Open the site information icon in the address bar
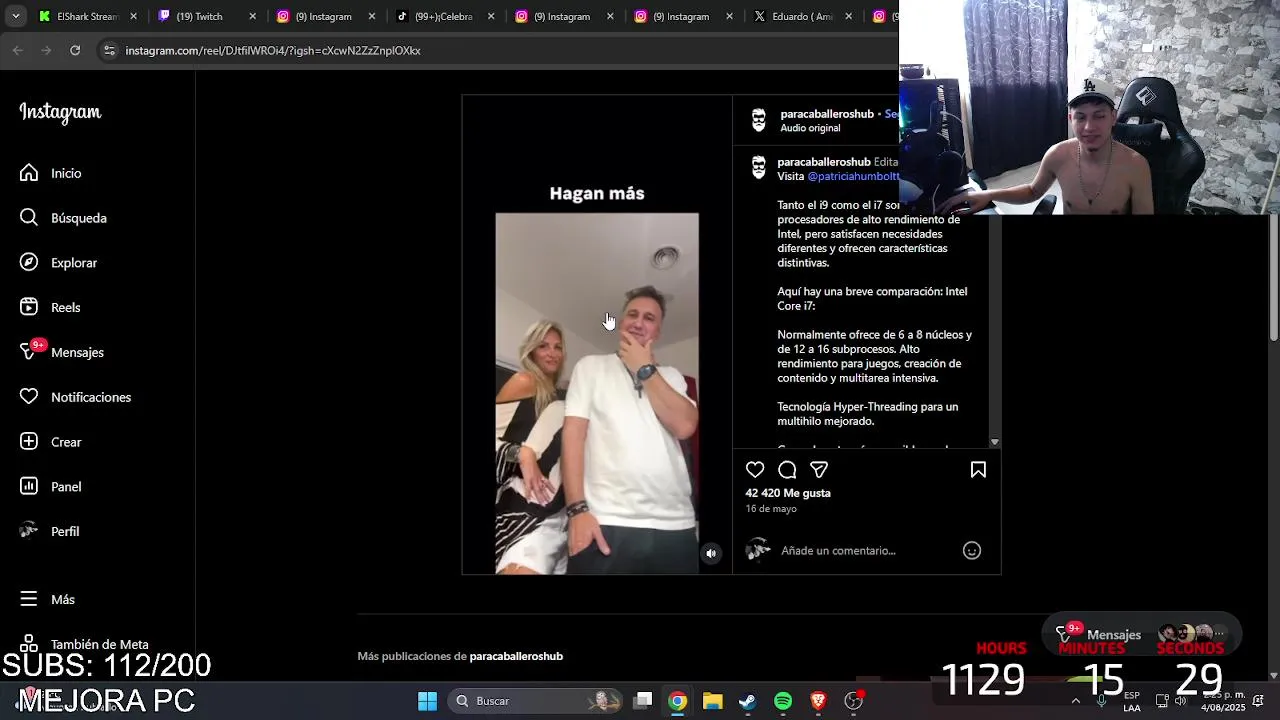 [109, 50]
